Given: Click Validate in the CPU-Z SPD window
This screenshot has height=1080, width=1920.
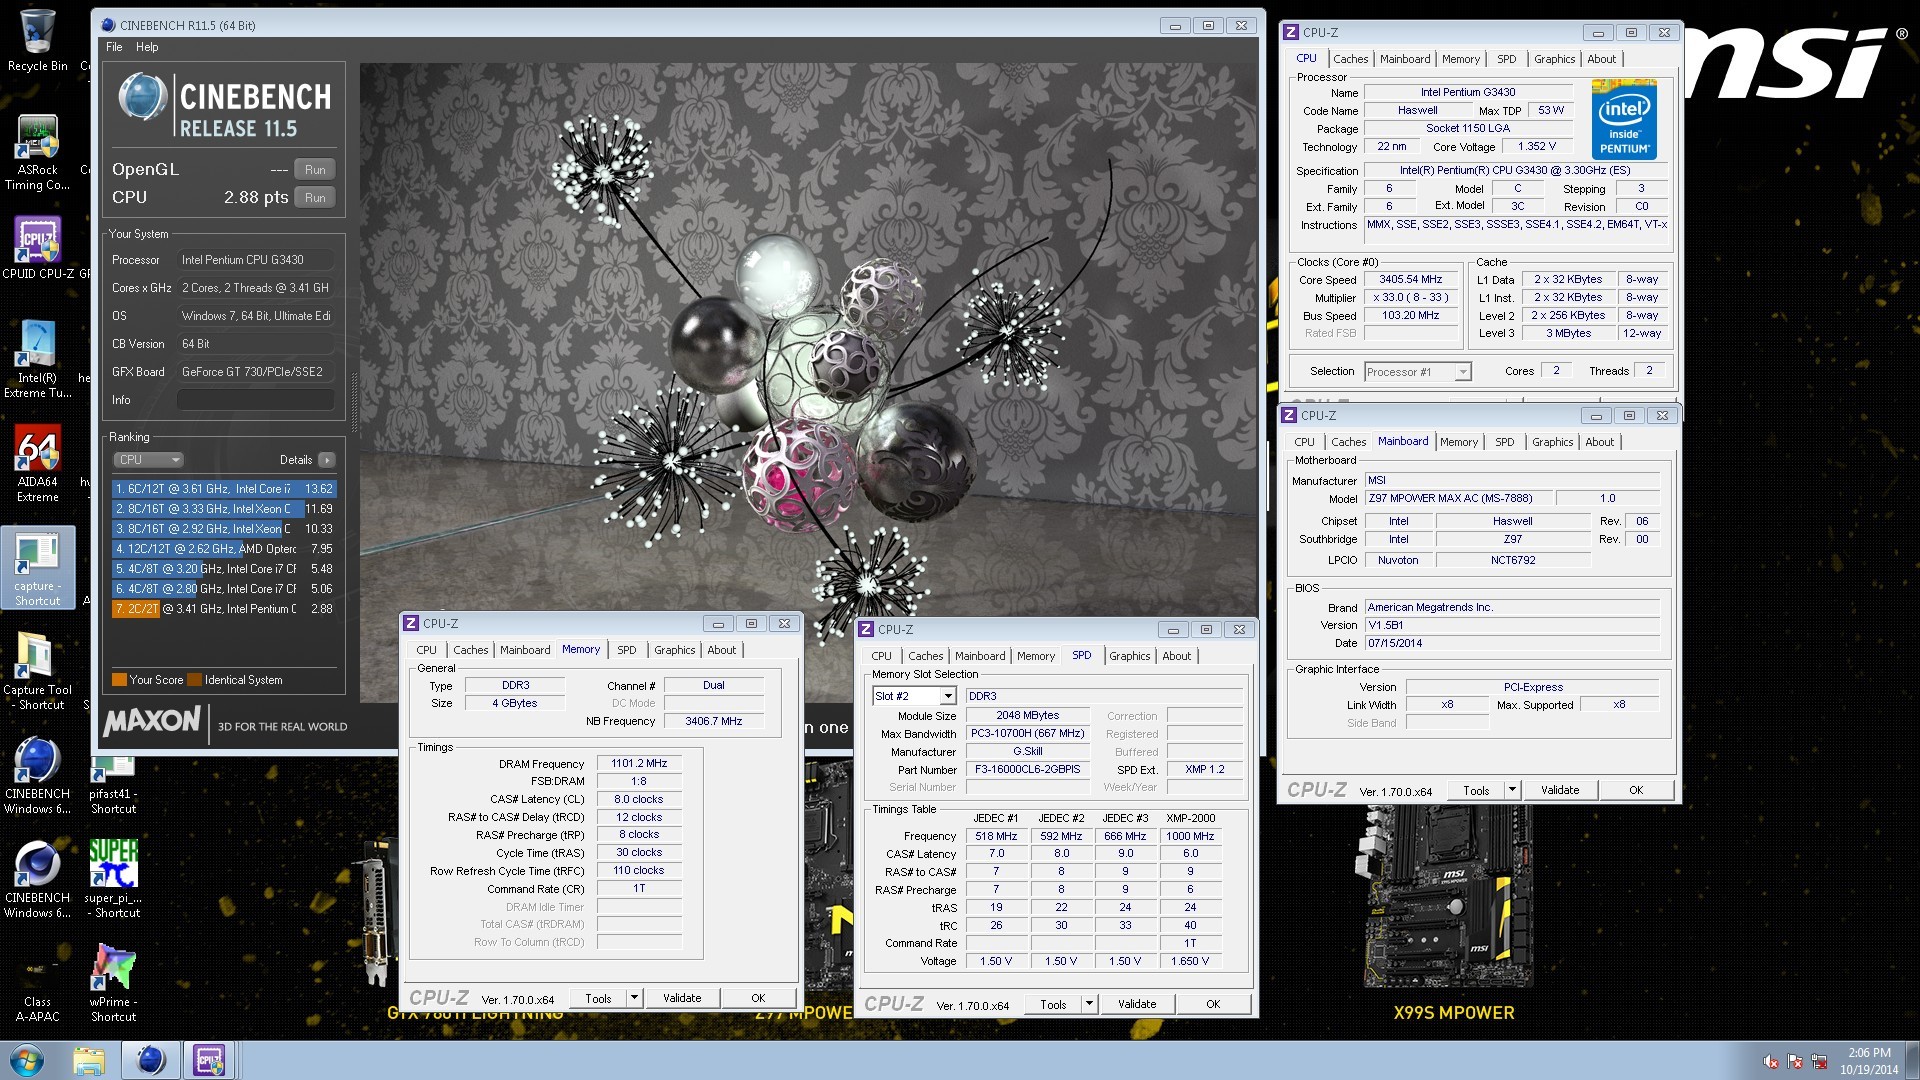Looking at the screenshot, I should pos(1137,1004).
